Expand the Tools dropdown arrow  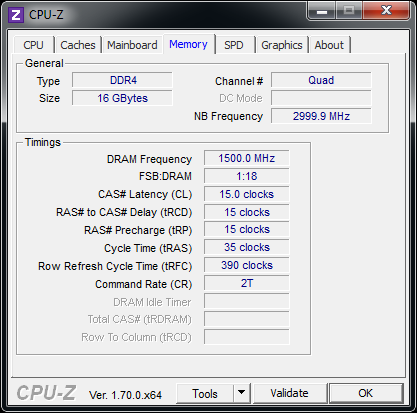(242, 393)
